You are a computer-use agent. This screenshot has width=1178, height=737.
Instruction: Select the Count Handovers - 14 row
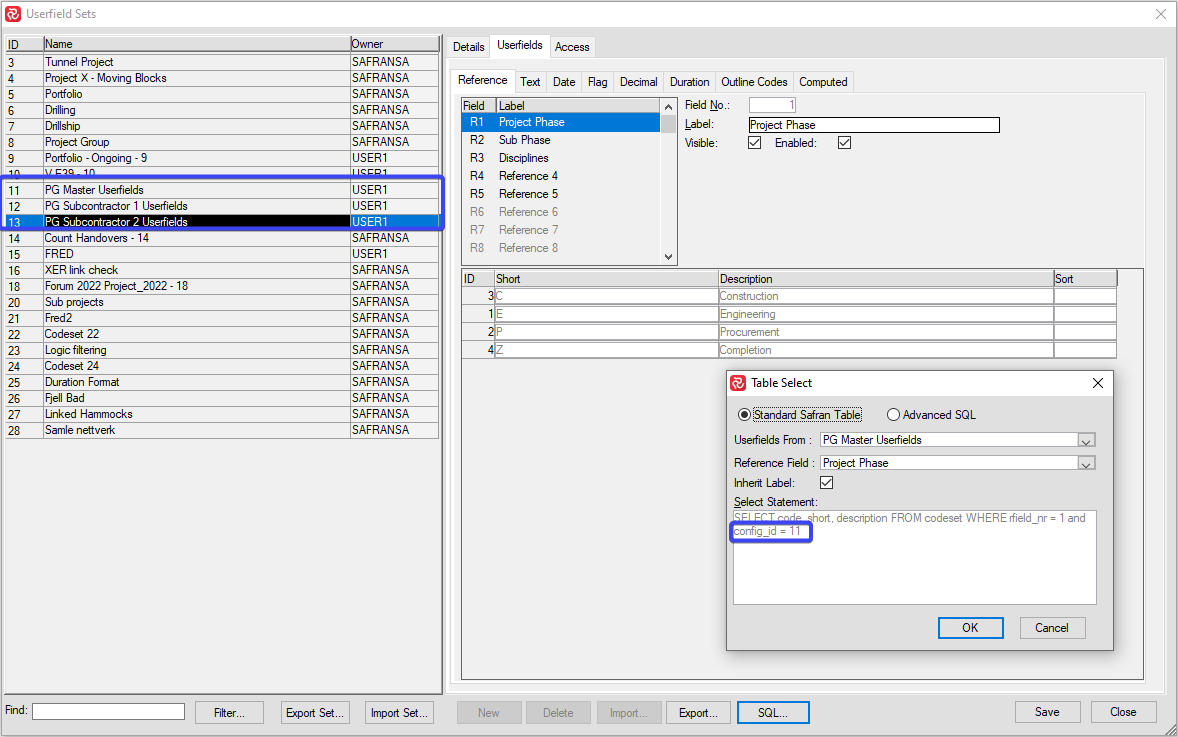(x=222, y=238)
